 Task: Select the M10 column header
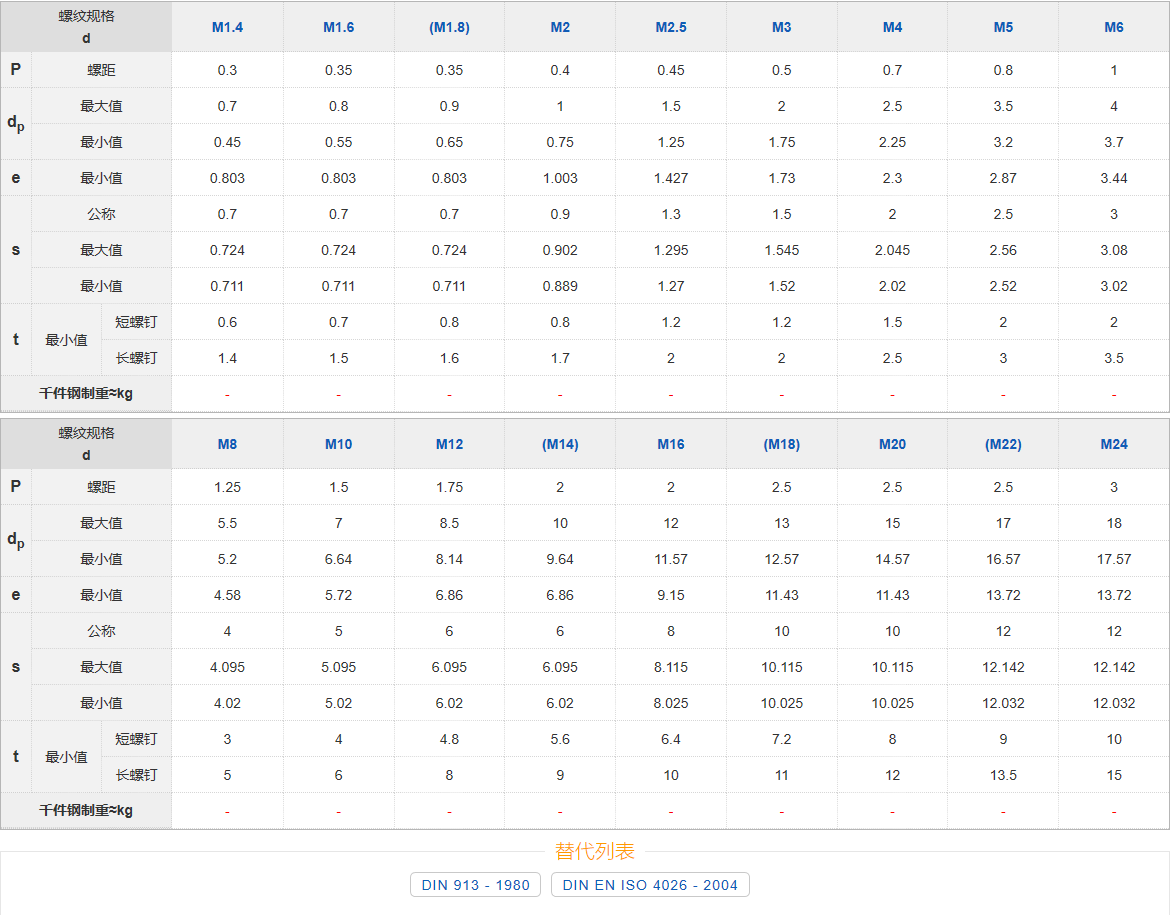pyautogui.click(x=338, y=444)
